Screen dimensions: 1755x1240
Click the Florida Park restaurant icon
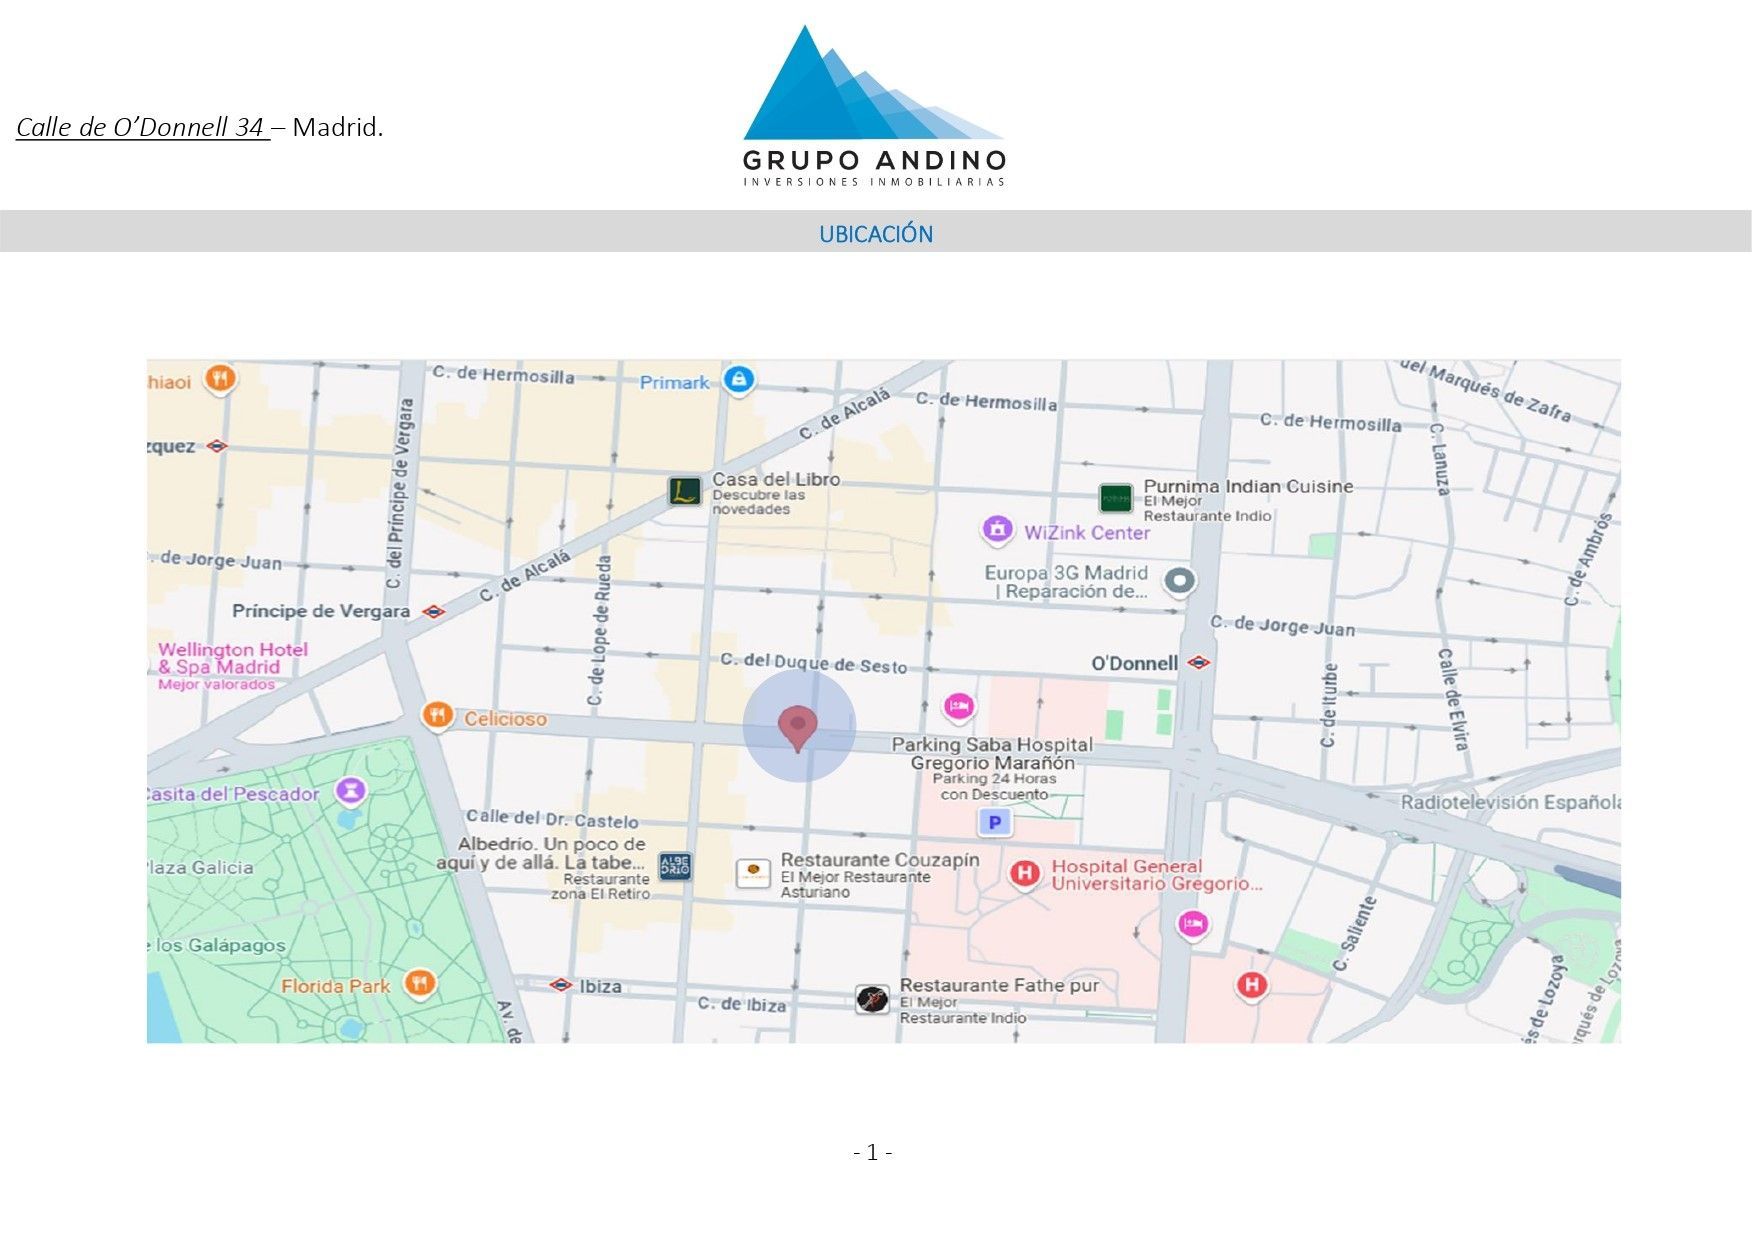pos(420,983)
